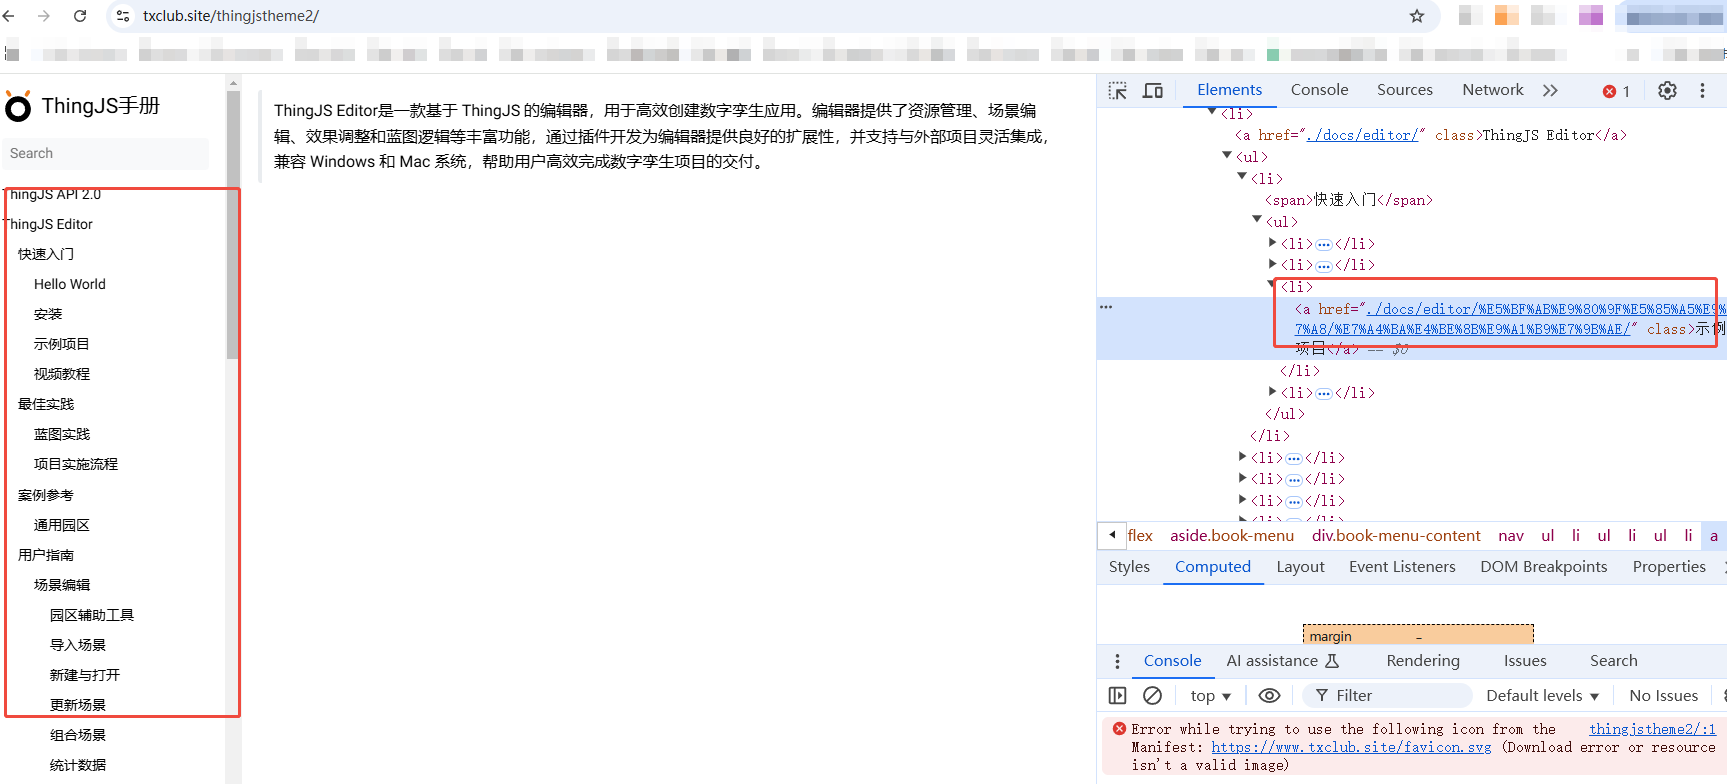This screenshot has width=1727, height=784.
Task: Toggle the console sidebar icon
Action: (1118, 695)
